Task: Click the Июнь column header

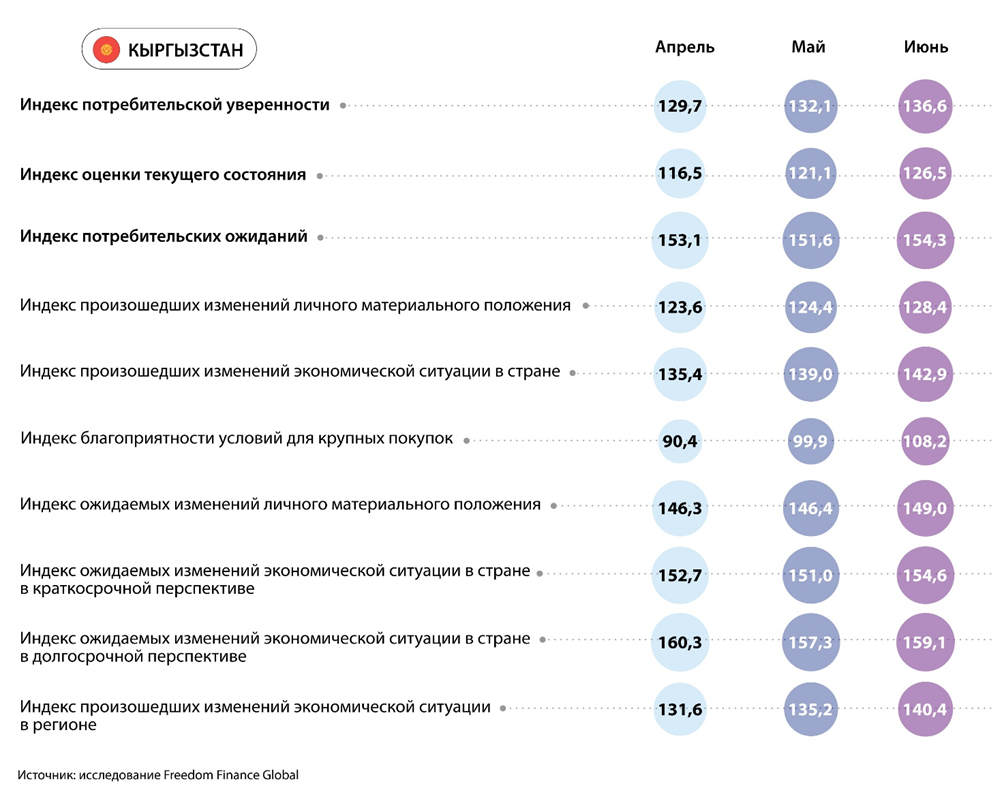Action: point(925,47)
